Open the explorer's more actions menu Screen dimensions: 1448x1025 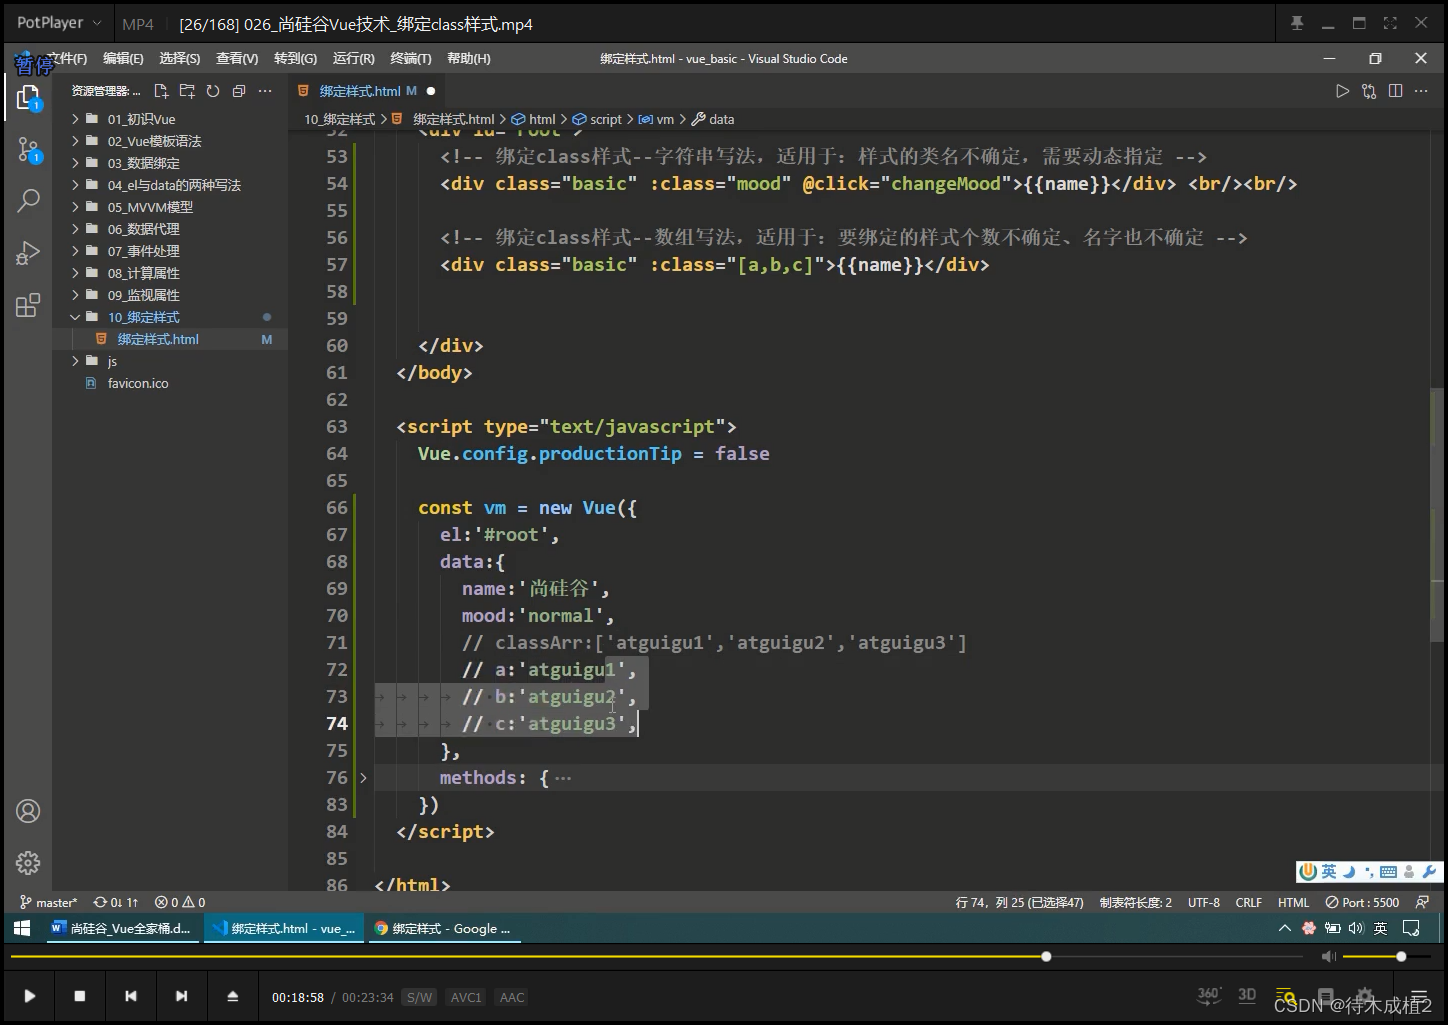(265, 91)
